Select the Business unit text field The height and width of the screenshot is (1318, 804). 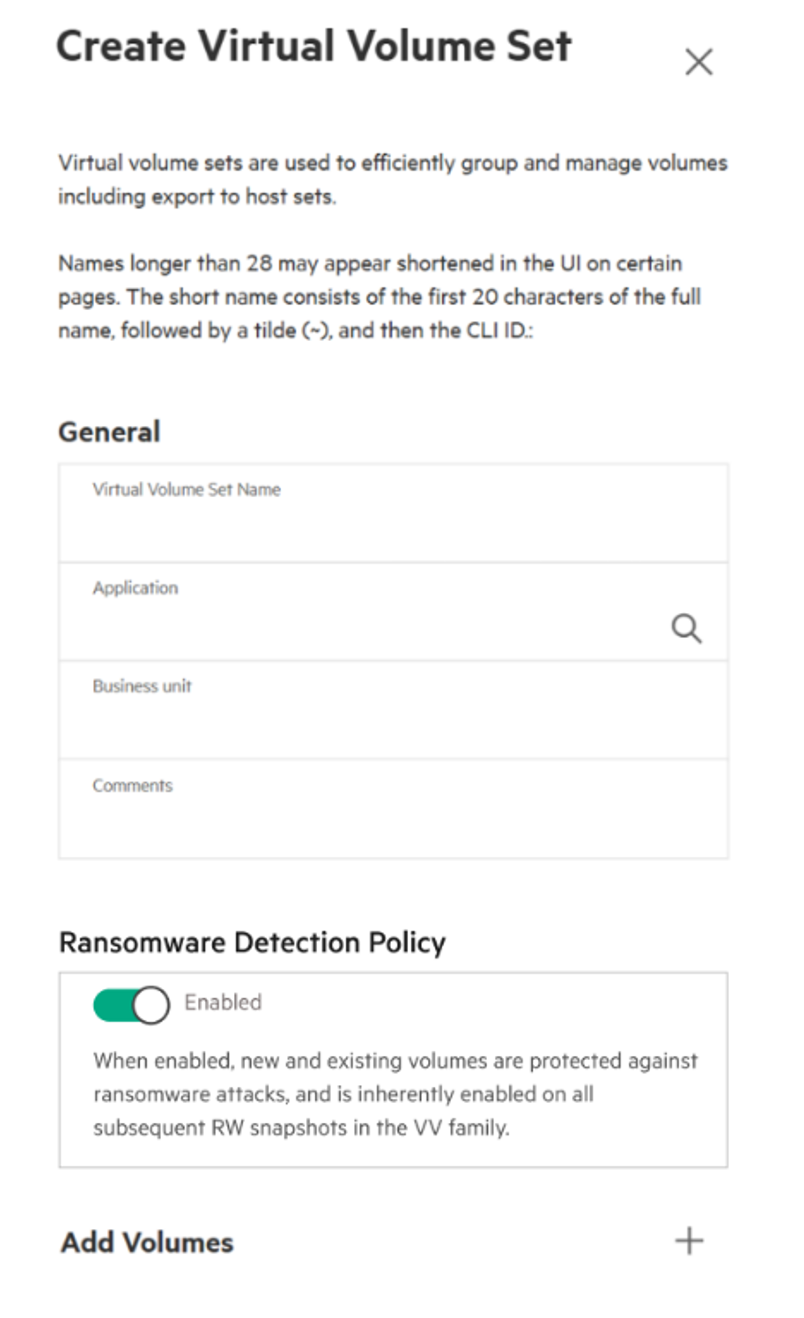[x=393, y=709]
